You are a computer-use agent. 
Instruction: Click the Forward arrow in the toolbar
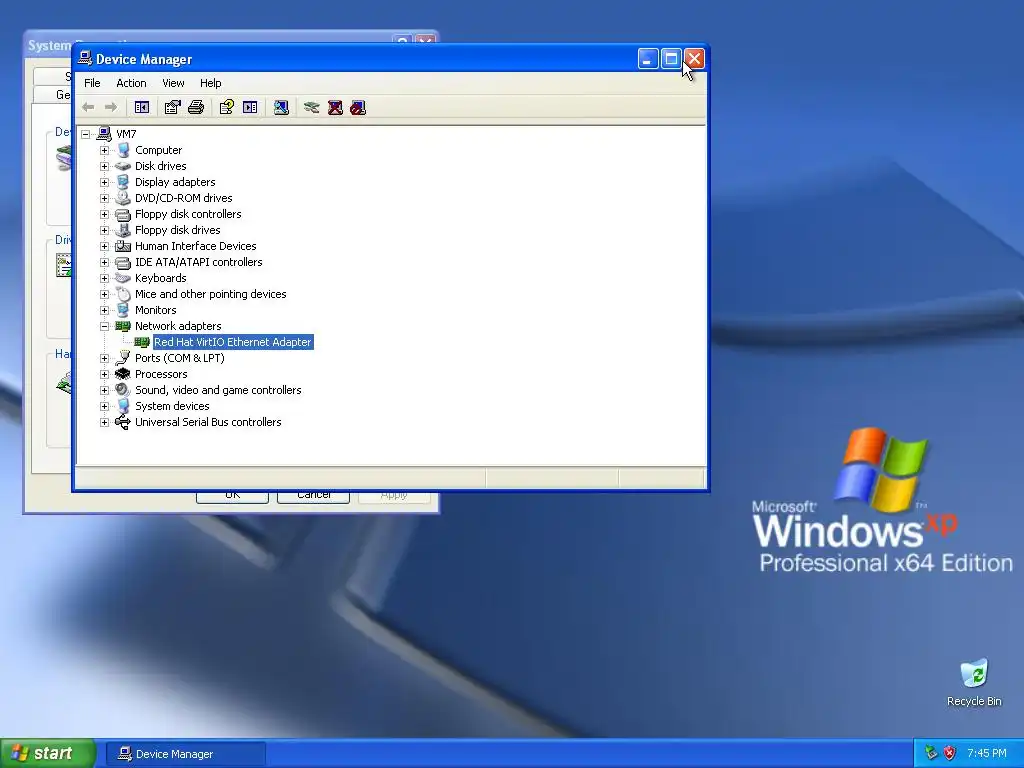(111, 107)
